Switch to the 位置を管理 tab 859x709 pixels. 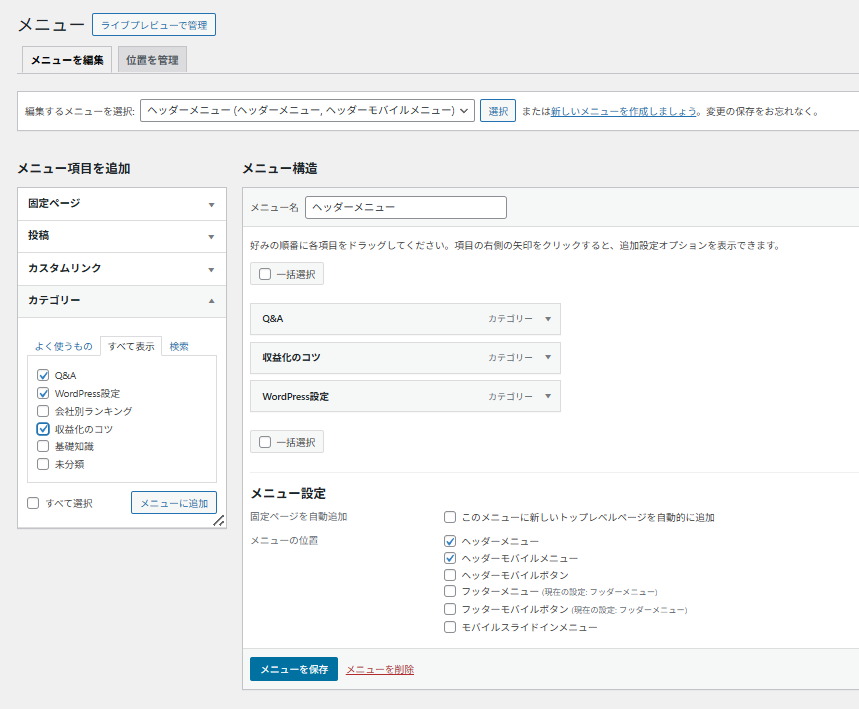[x=152, y=60]
